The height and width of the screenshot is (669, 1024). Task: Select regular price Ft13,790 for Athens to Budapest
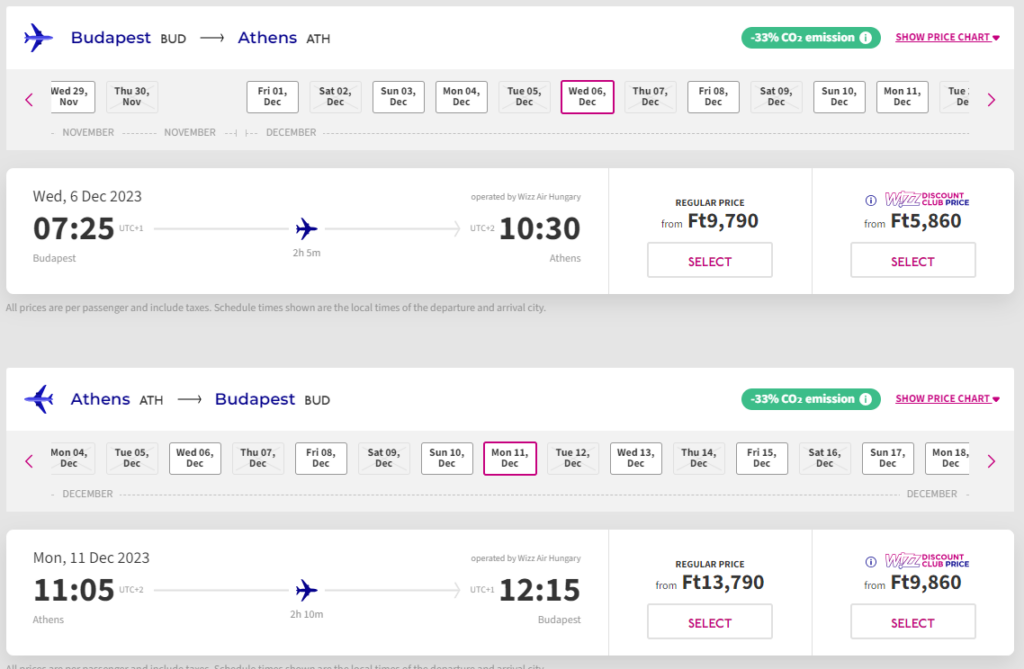click(710, 621)
